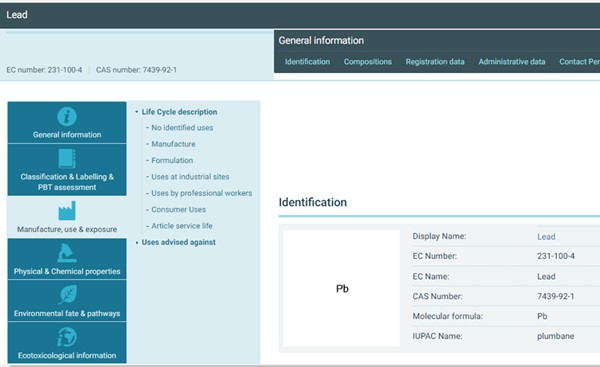This screenshot has height=367, width=600.
Task: Open Consumer Uses entry
Action: pyautogui.click(x=178, y=210)
